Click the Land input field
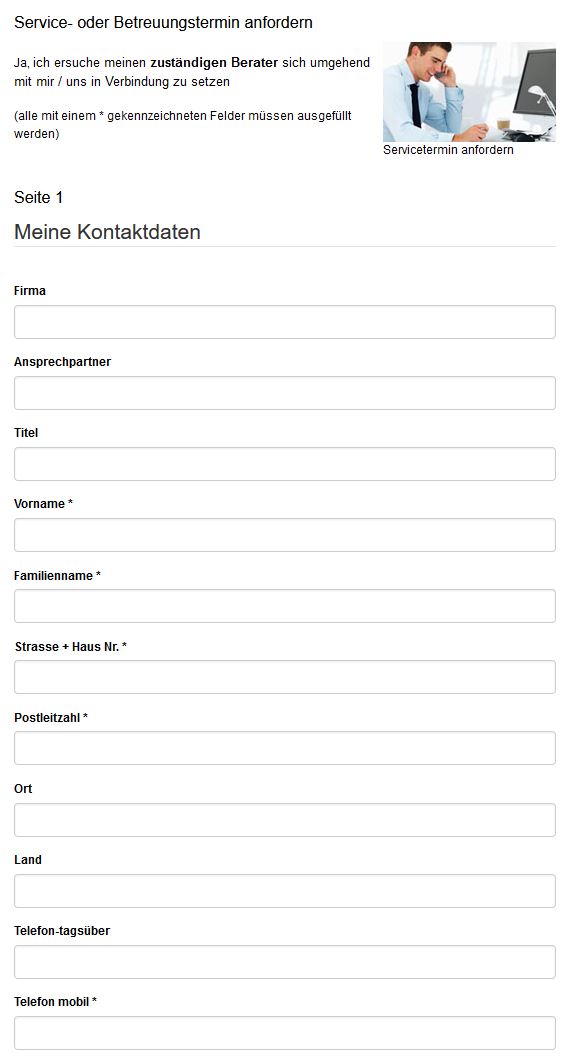Viewport: 569px width, 1059px height. (284, 891)
